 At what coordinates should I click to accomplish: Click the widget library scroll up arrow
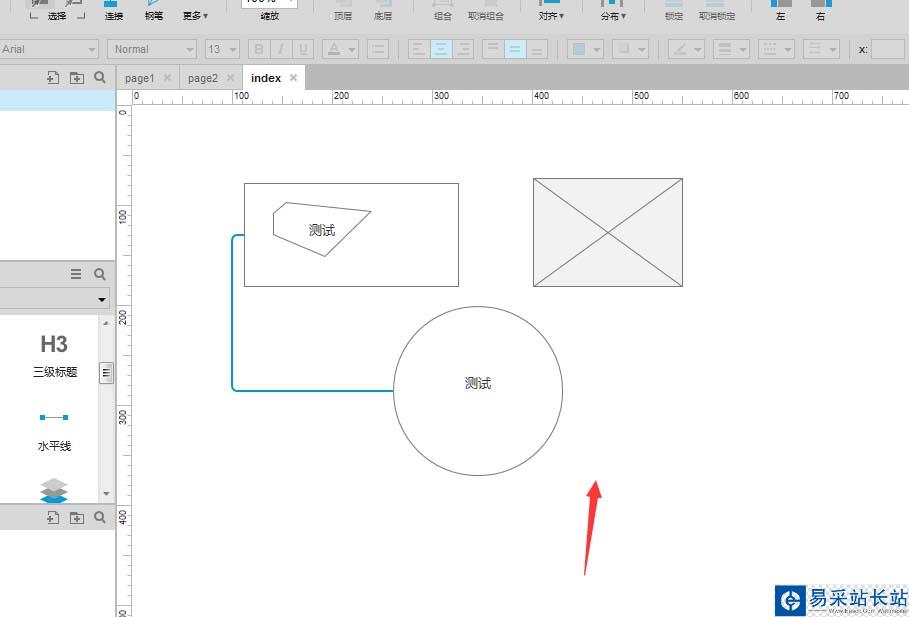pyautogui.click(x=106, y=323)
